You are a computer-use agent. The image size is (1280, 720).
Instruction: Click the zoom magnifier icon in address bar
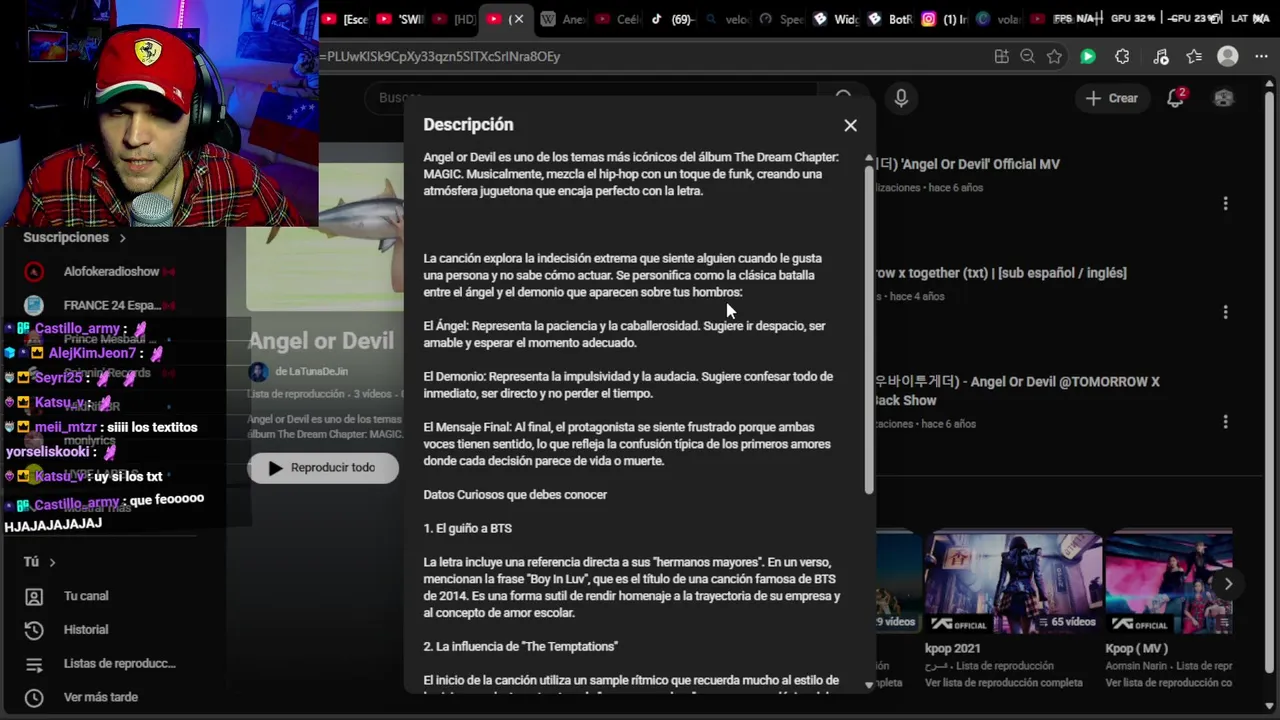[x=1027, y=57]
